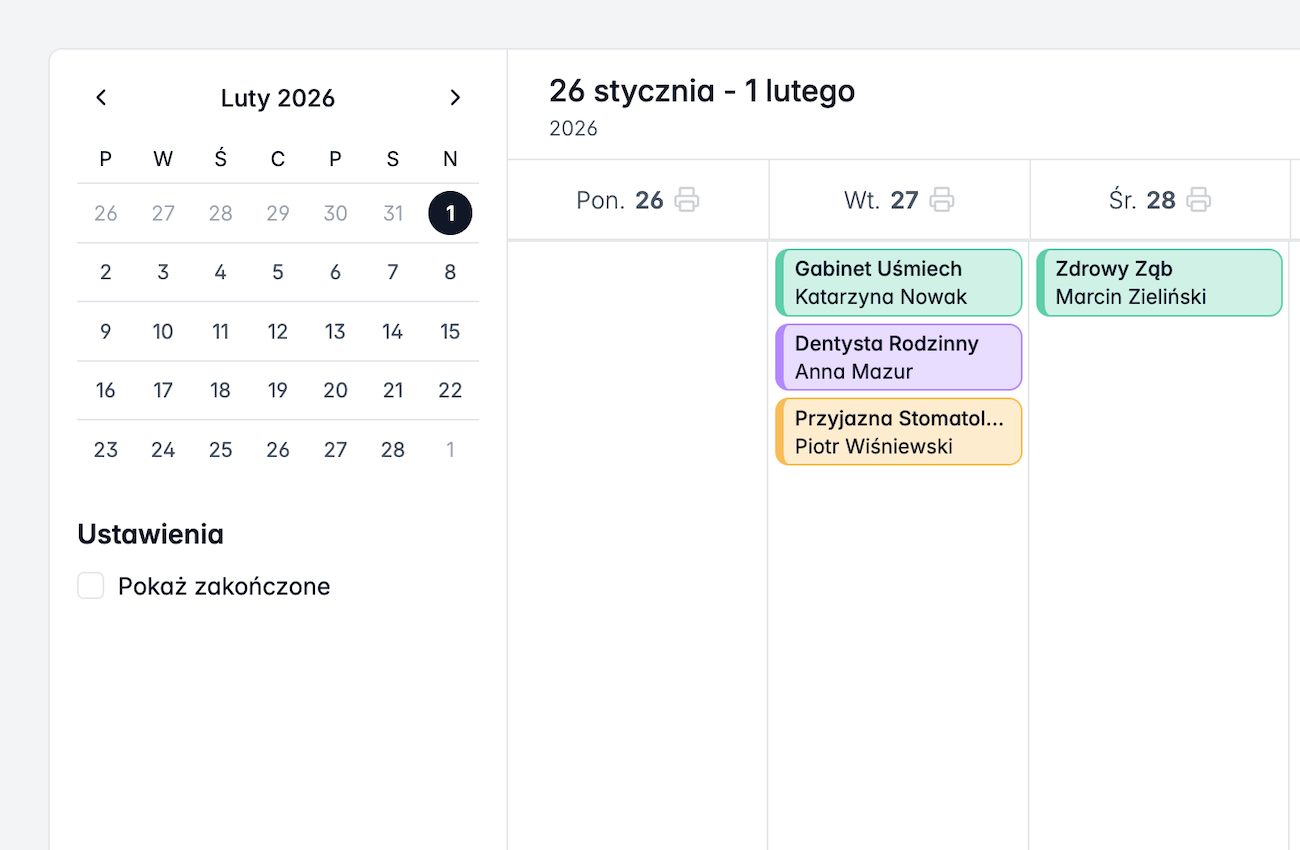Click the print icon for Wt. 27
This screenshot has width=1300, height=850.
click(x=942, y=200)
